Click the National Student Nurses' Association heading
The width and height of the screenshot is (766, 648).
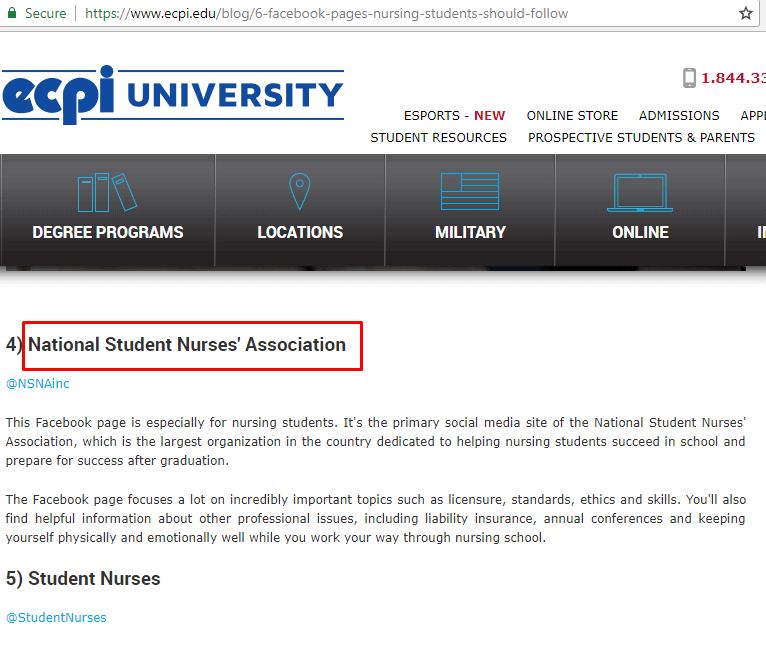[187, 345]
